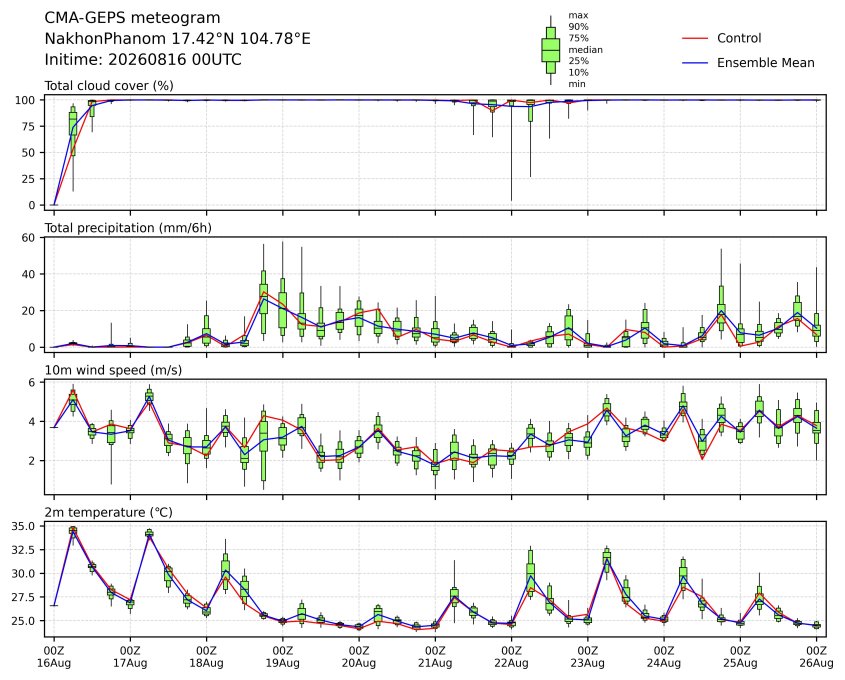The height and width of the screenshot is (680, 845).
Task: Click the '75%' box-plot legend label
Action: 578,38
